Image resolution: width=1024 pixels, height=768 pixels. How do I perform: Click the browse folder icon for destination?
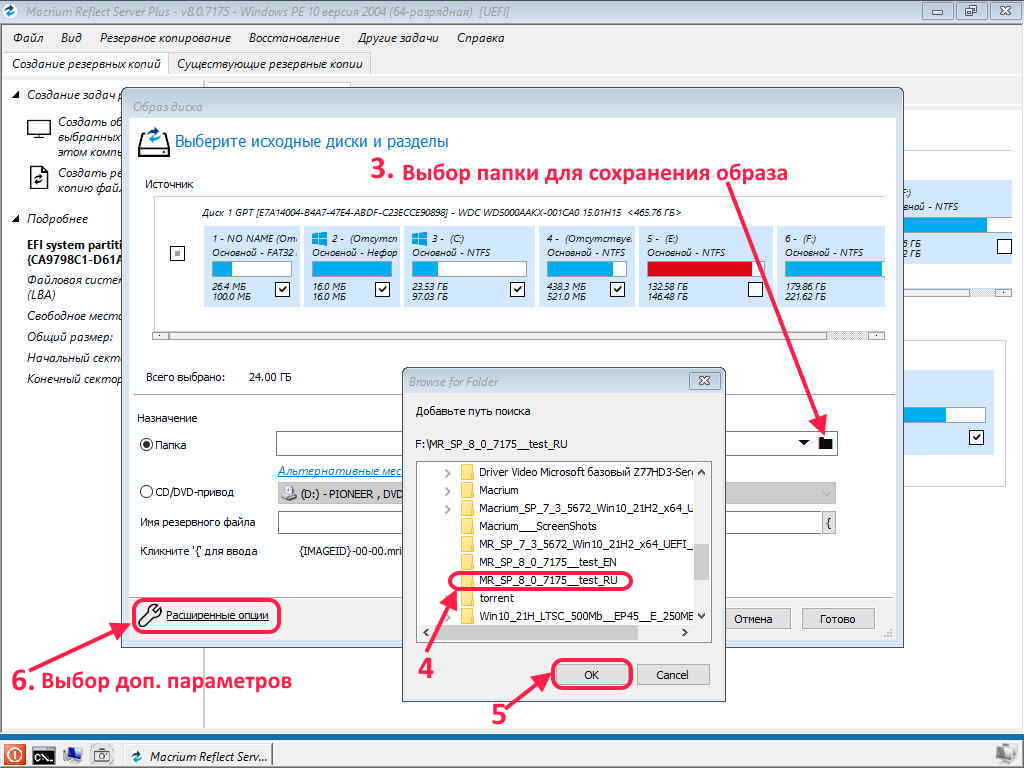click(825, 443)
